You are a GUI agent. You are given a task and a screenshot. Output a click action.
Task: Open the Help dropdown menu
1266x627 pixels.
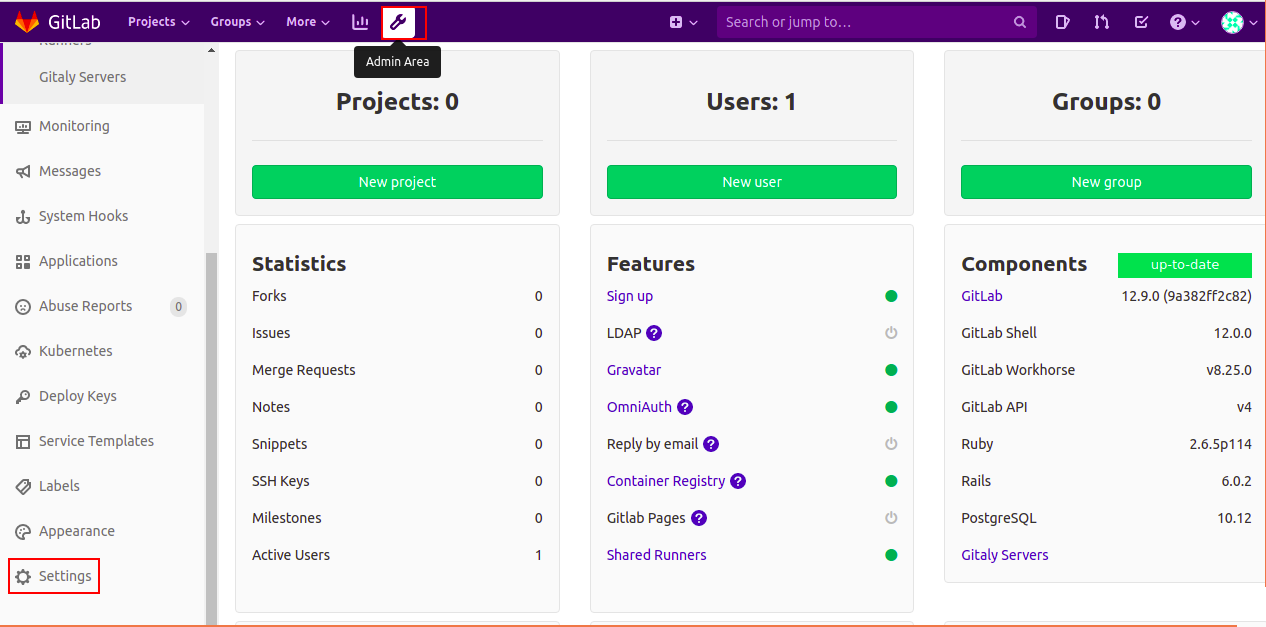(1185, 22)
